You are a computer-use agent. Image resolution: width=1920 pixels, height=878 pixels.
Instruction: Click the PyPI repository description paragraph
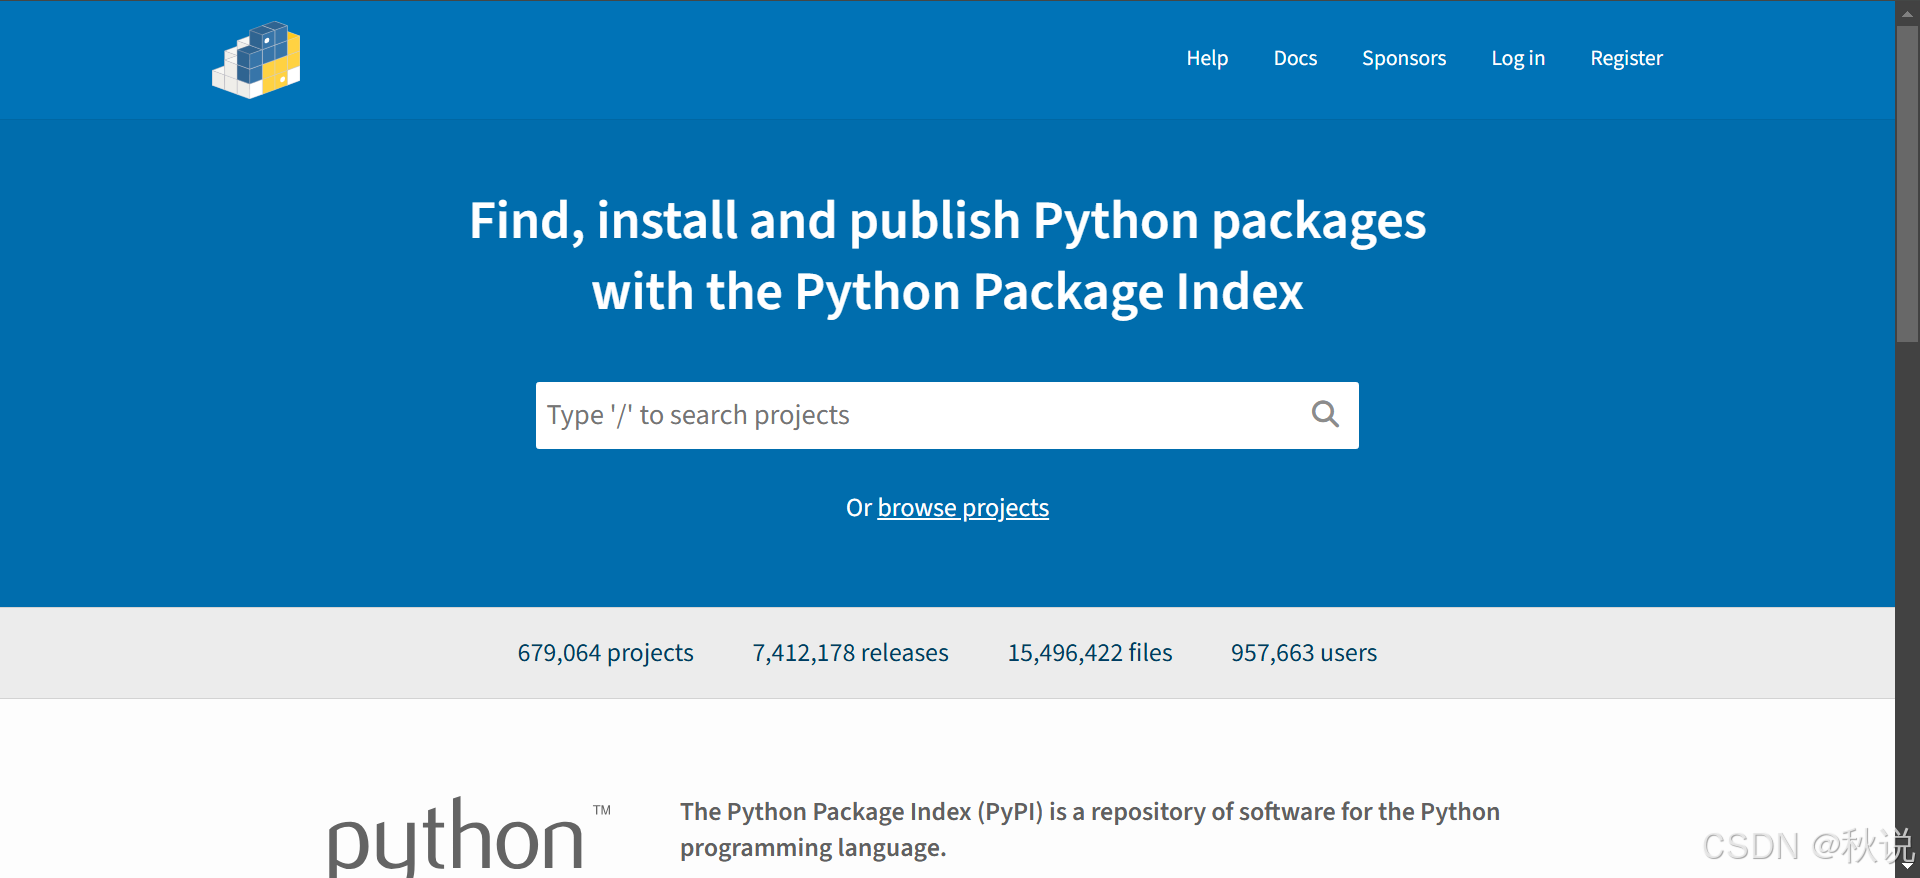[1090, 829]
